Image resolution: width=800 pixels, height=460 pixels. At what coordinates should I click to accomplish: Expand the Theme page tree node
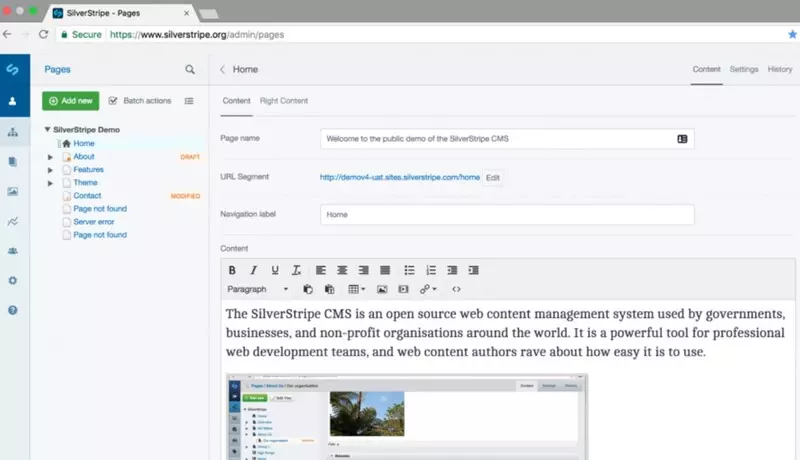tap(50, 183)
